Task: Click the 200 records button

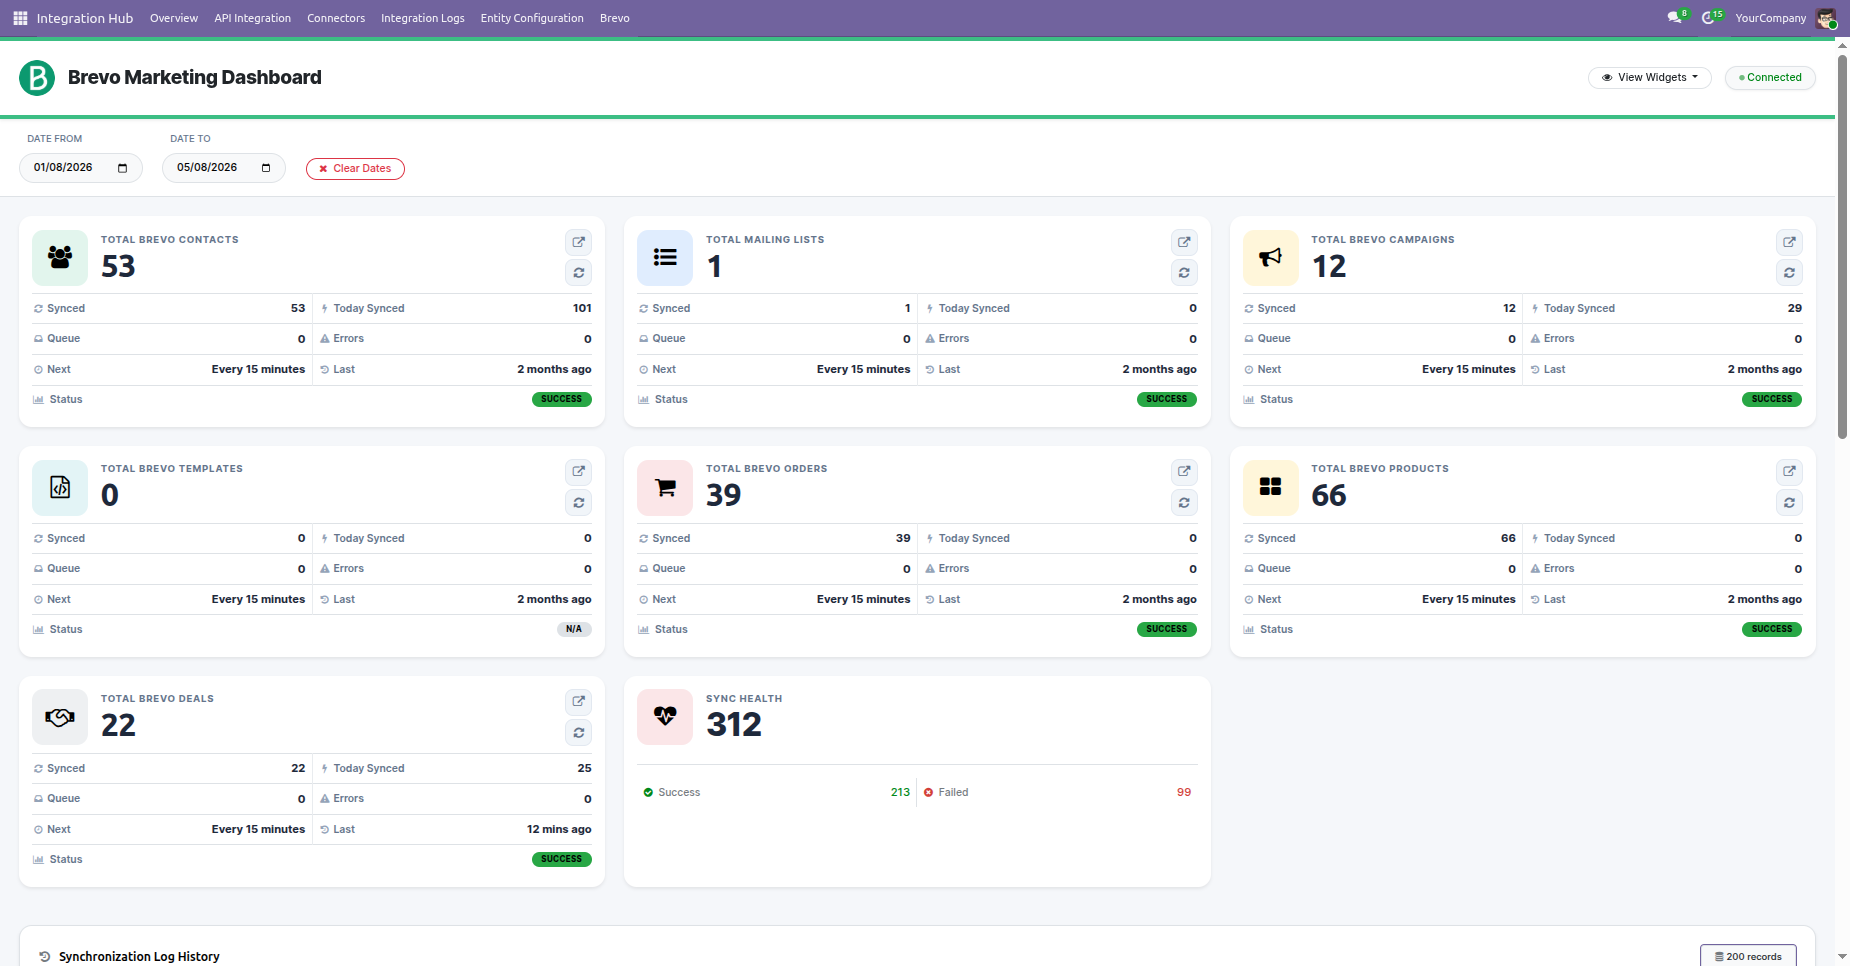Action: pyautogui.click(x=1748, y=956)
